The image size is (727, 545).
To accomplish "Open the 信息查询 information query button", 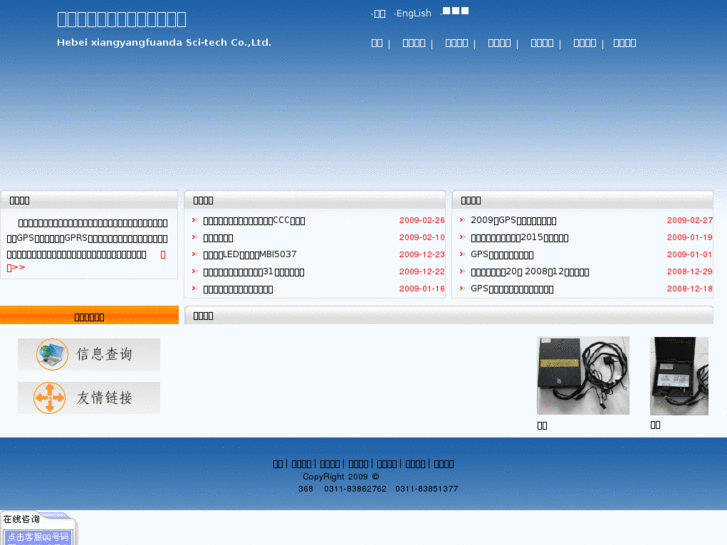I will 89,354.
